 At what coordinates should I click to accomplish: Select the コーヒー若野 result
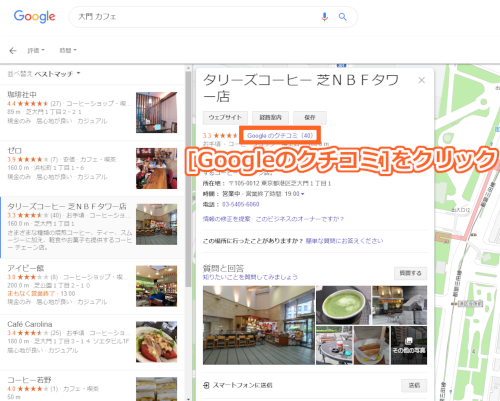(92, 386)
